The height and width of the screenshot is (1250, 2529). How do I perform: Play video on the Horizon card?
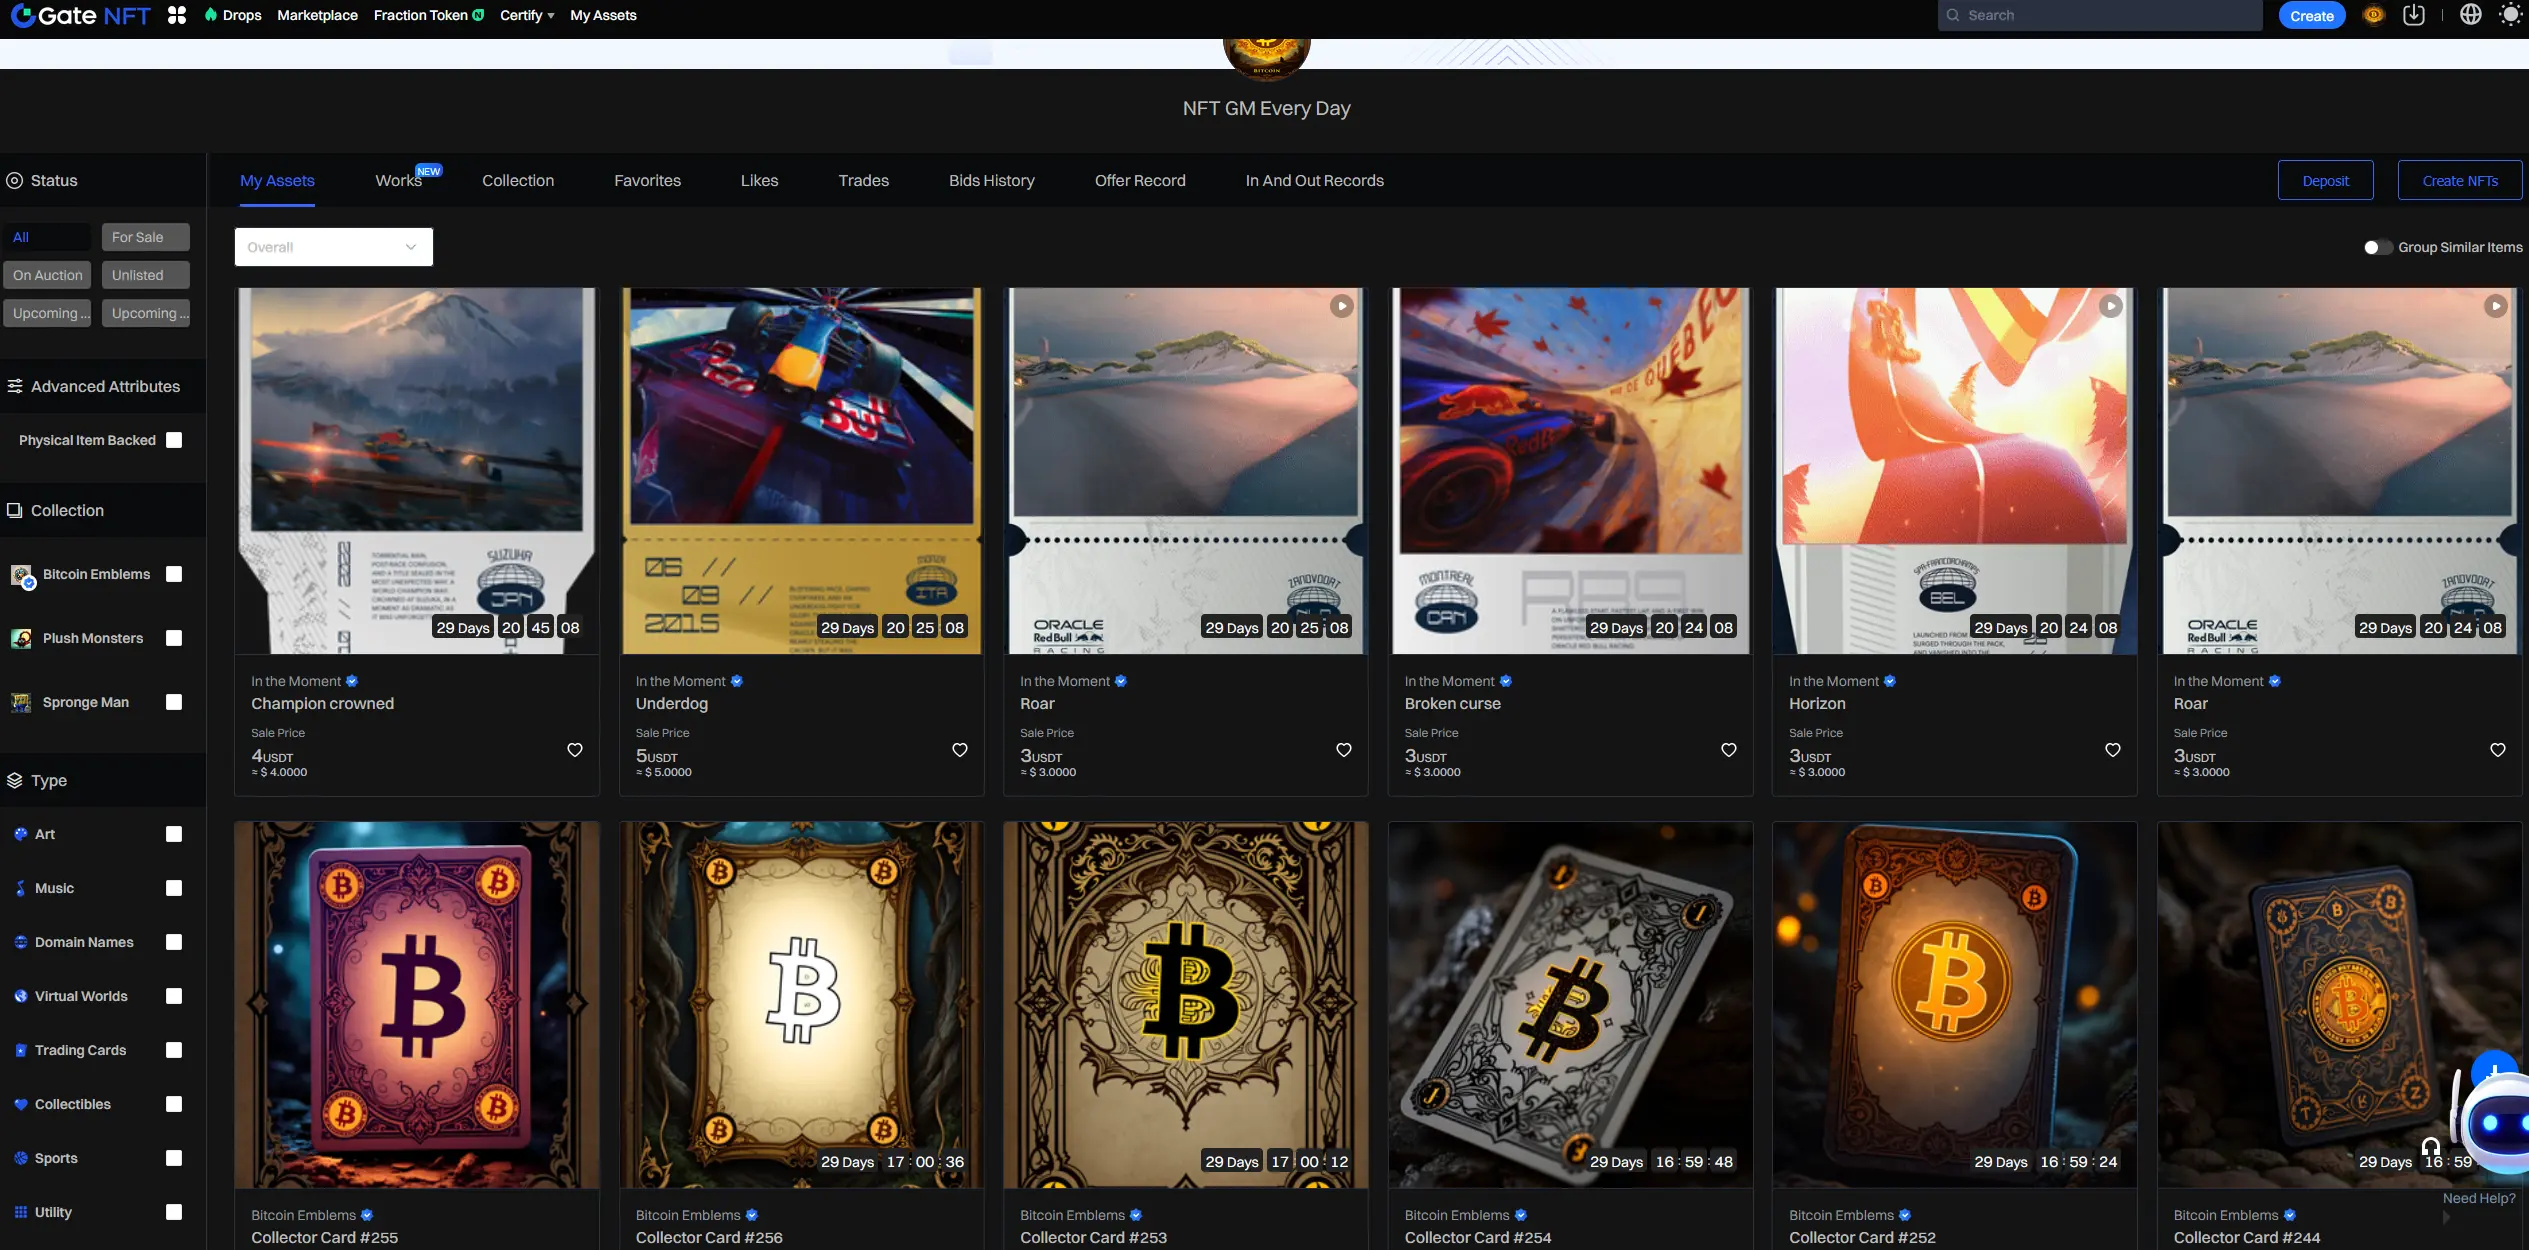(x=2111, y=306)
